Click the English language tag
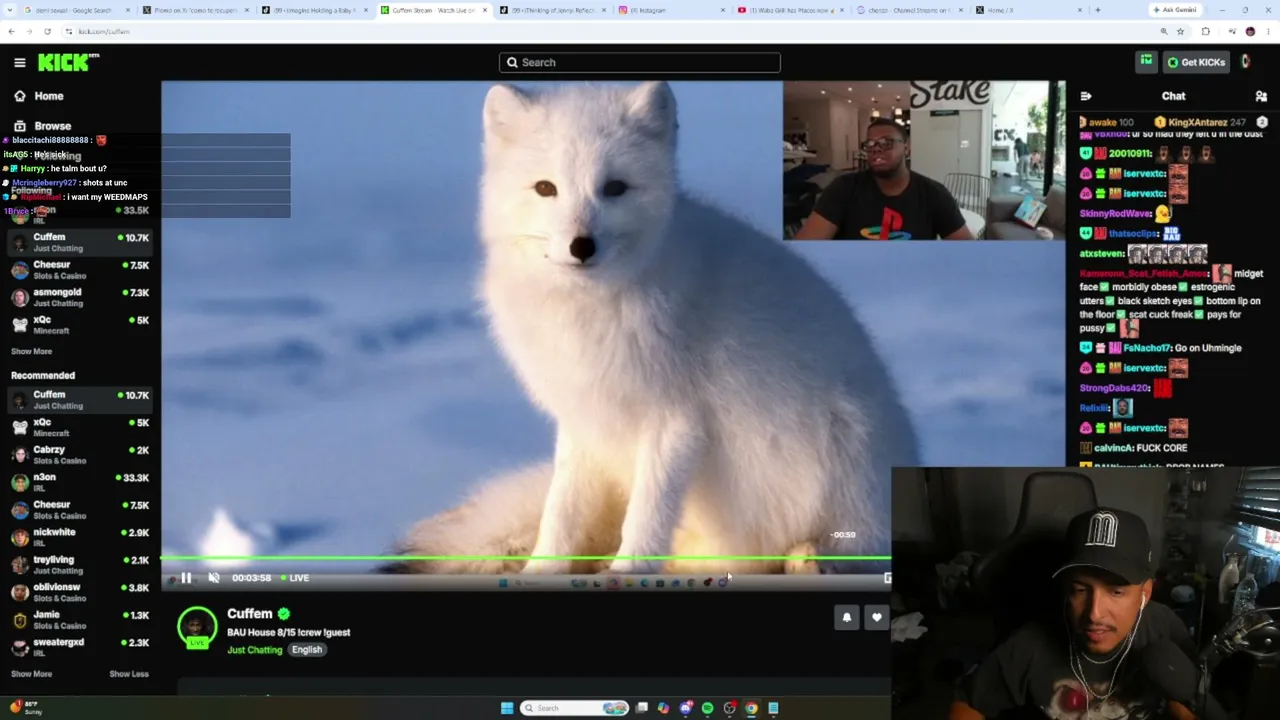Viewport: 1280px width, 720px height. click(307, 650)
